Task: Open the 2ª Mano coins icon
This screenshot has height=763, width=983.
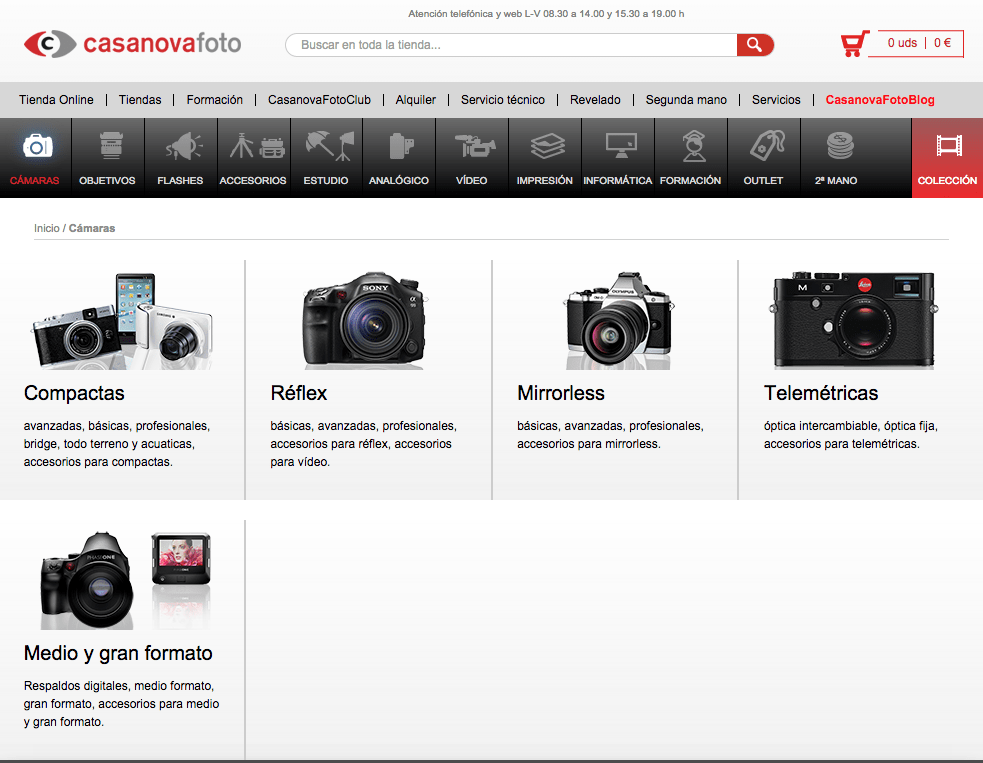Action: (839, 145)
